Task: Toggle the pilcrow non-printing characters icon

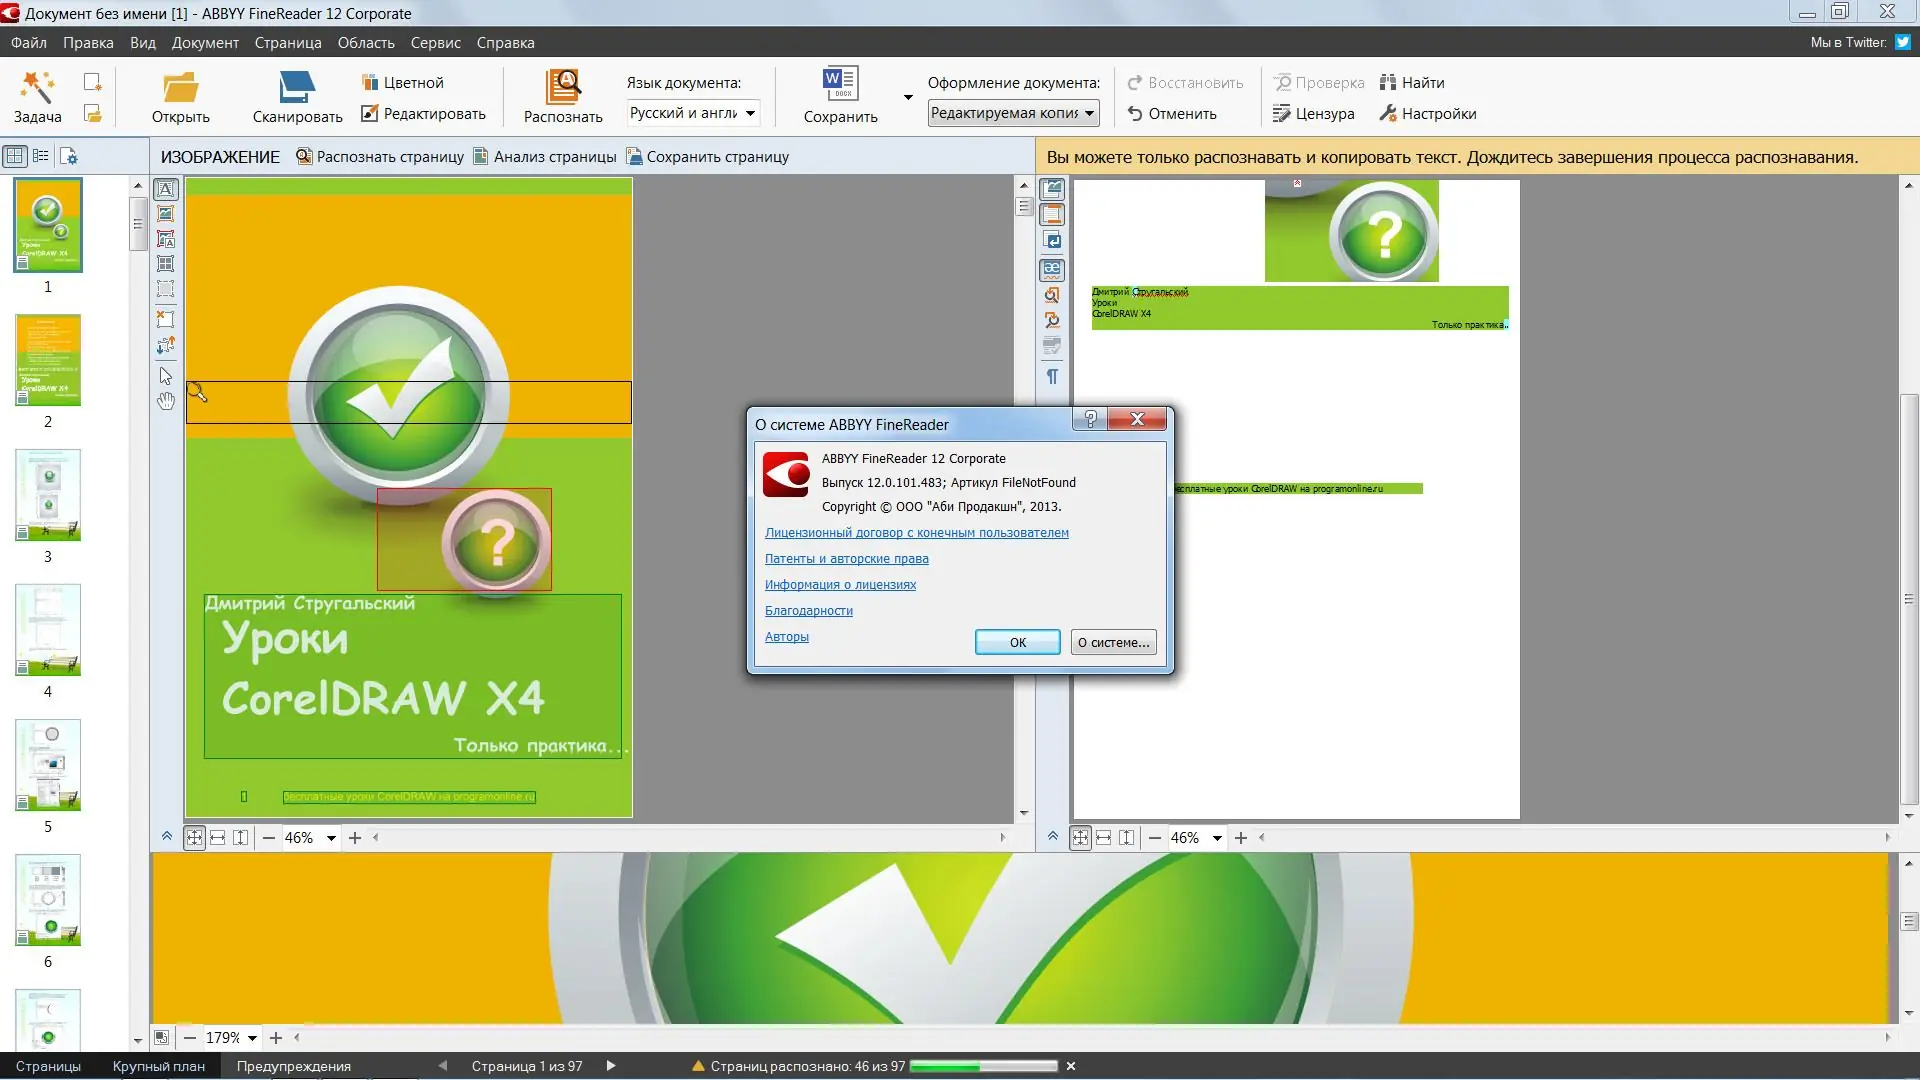Action: click(x=1052, y=377)
